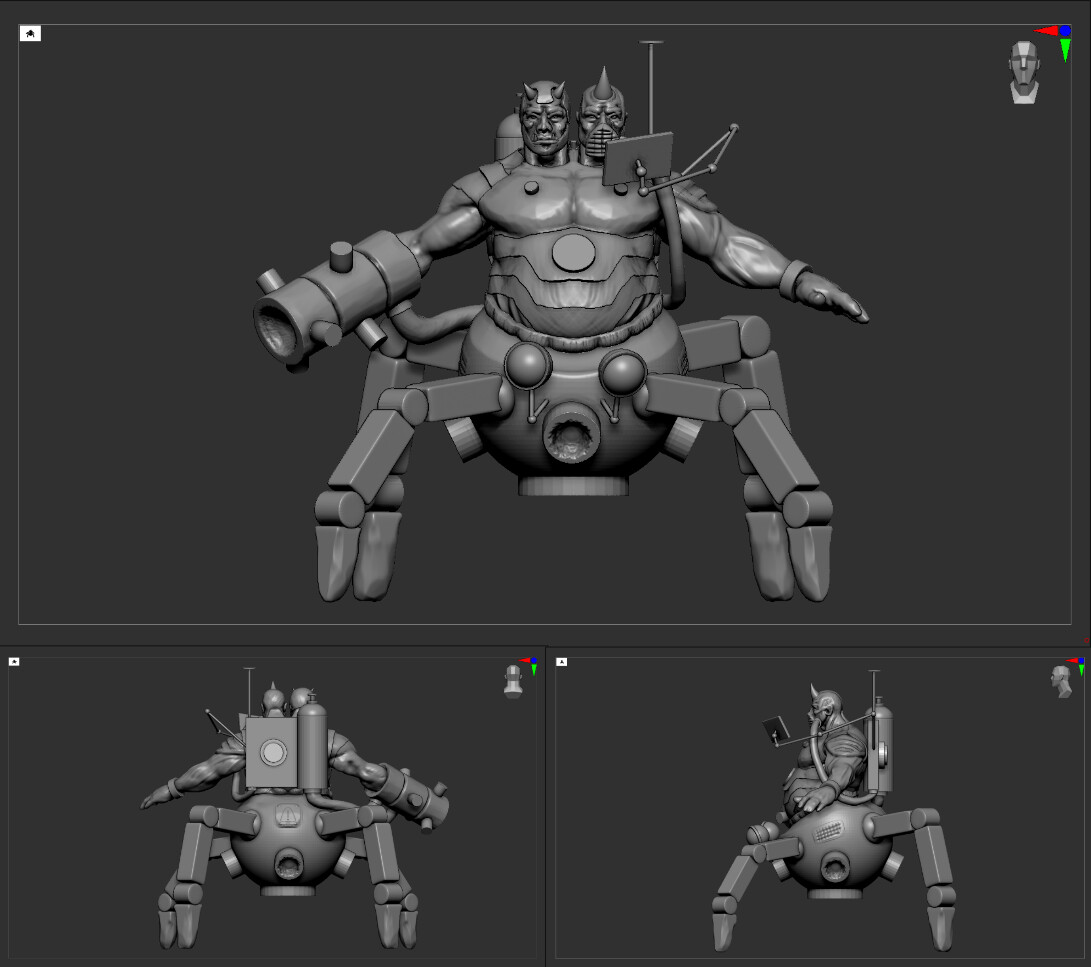The width and height of the screenshot is (1091, 967).
Task: Click the monitor screen on the front-view model
Action: [635, 157]
